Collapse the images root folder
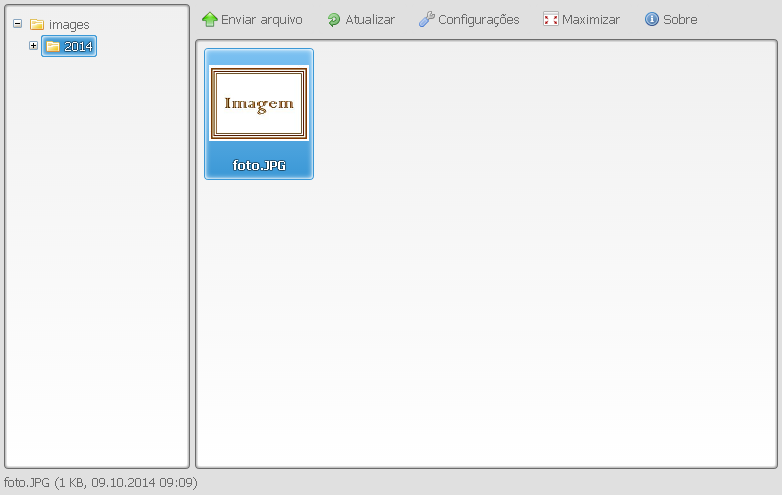Viewport: 782px width, 495px height. (17, 23)
